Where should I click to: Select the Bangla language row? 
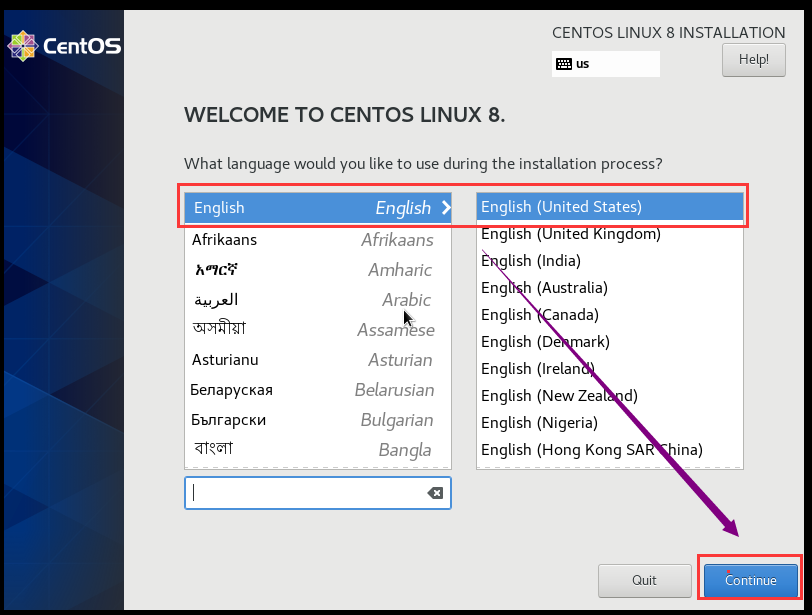pyautogui.click(x=317, y=450)
